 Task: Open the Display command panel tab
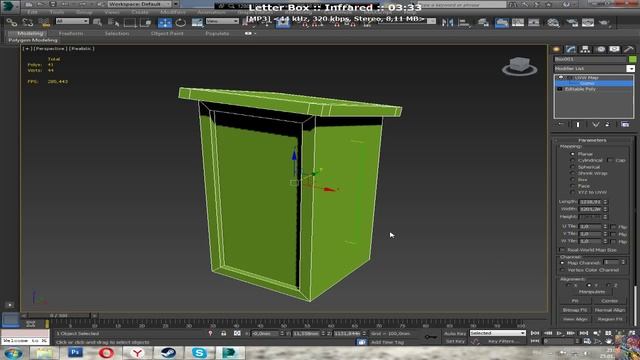coord(614,49)
